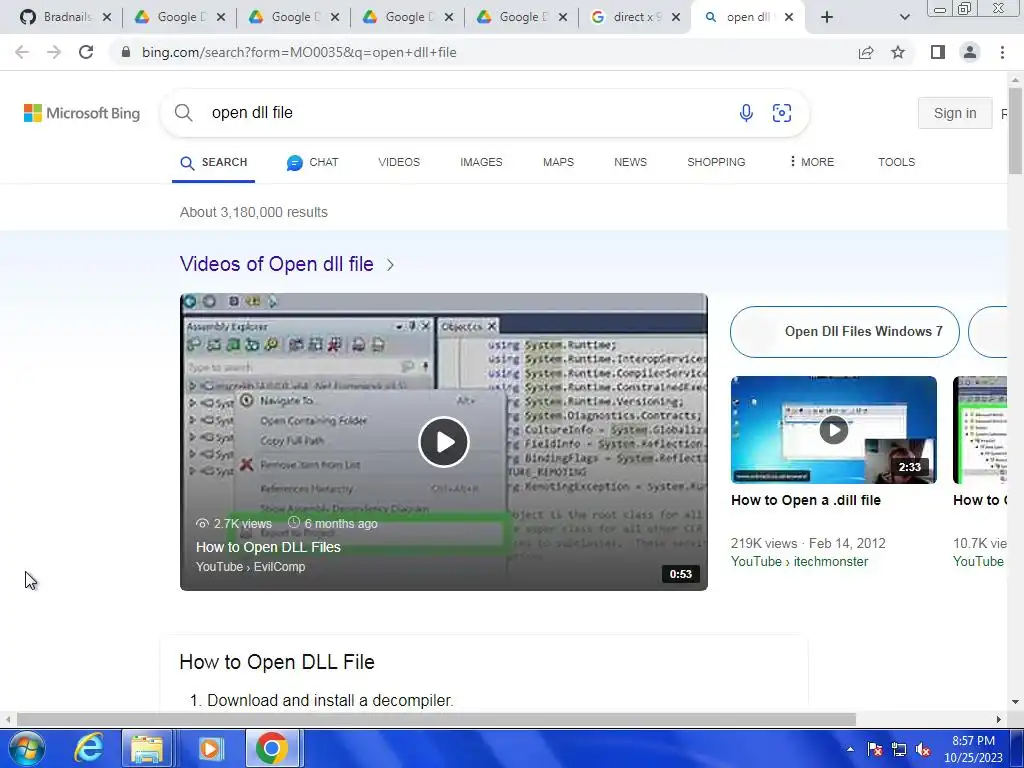Image resolution: width=1024 pixels, height=768 pixels.
Task: Switch to the SHOPPING tab
Action: pyautogui.click(x=716, y=162)
